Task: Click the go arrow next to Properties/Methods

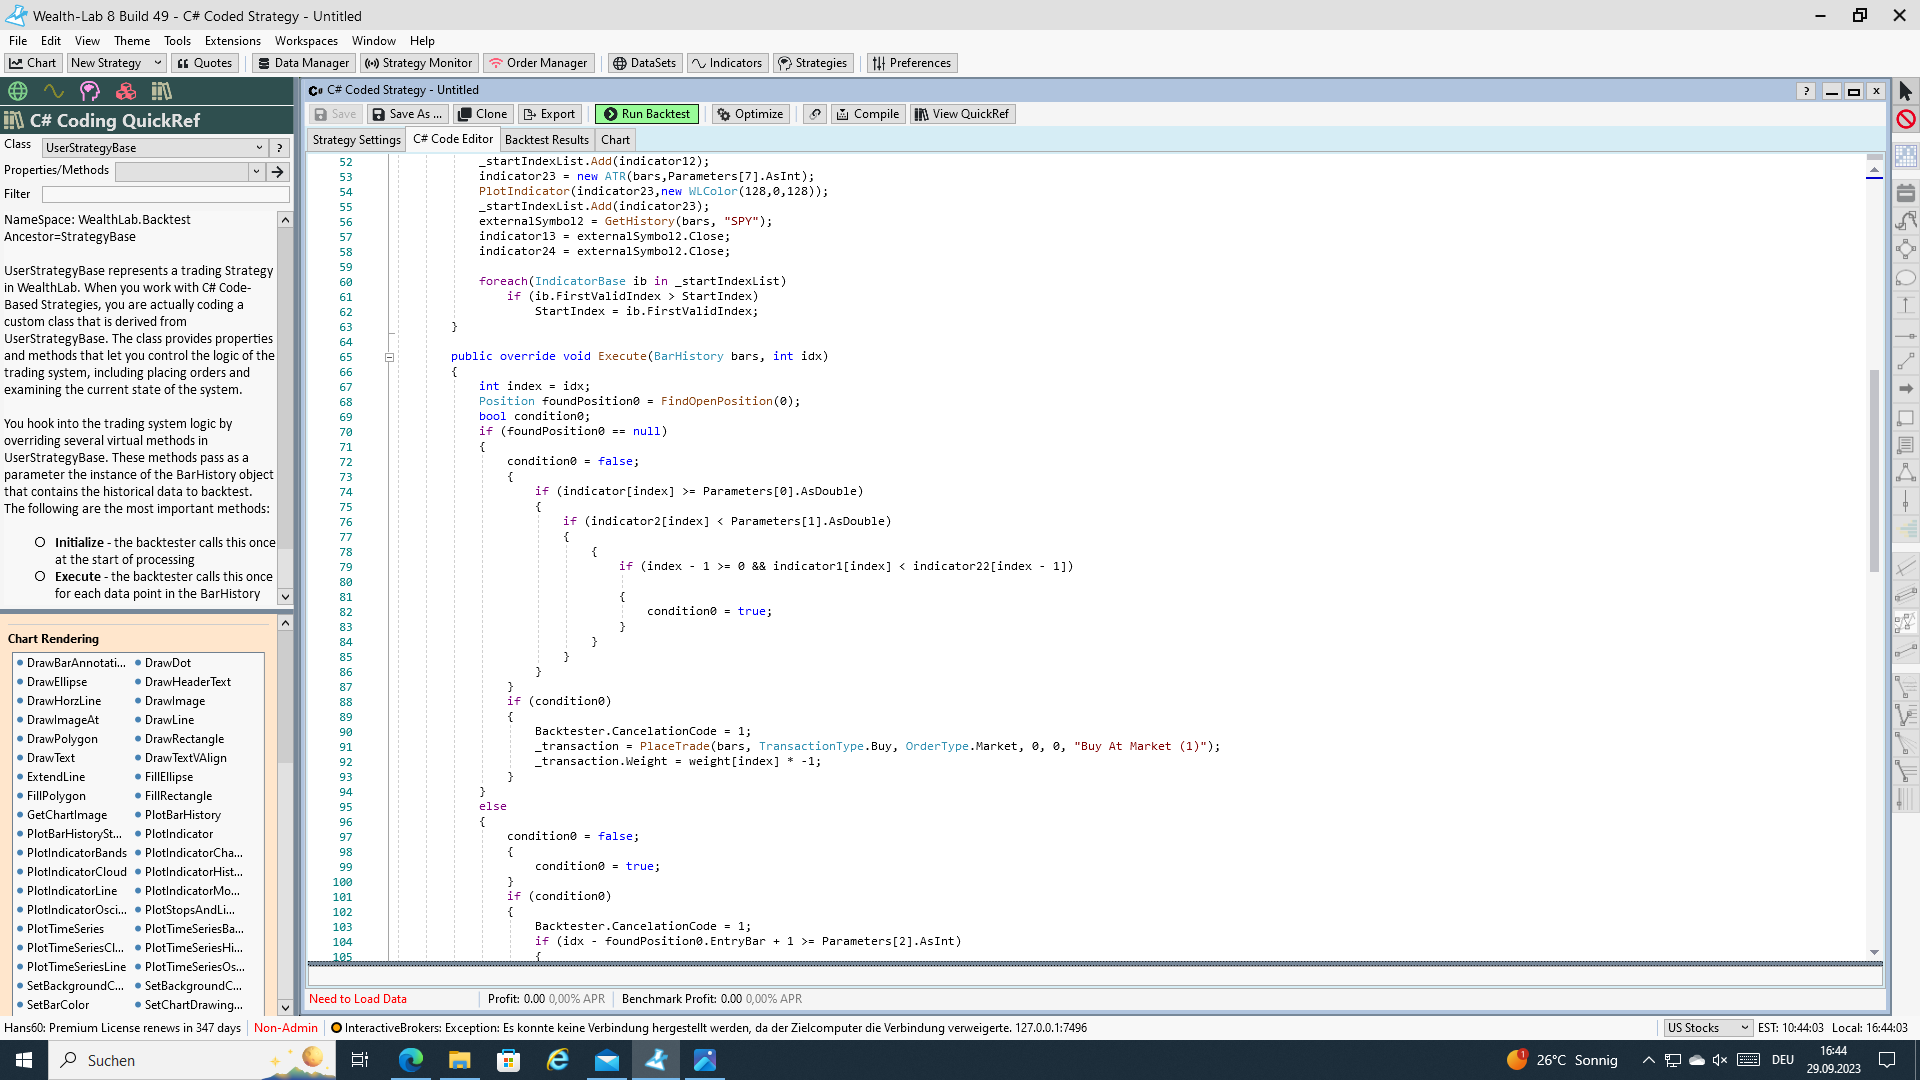Action: (278, 171)
